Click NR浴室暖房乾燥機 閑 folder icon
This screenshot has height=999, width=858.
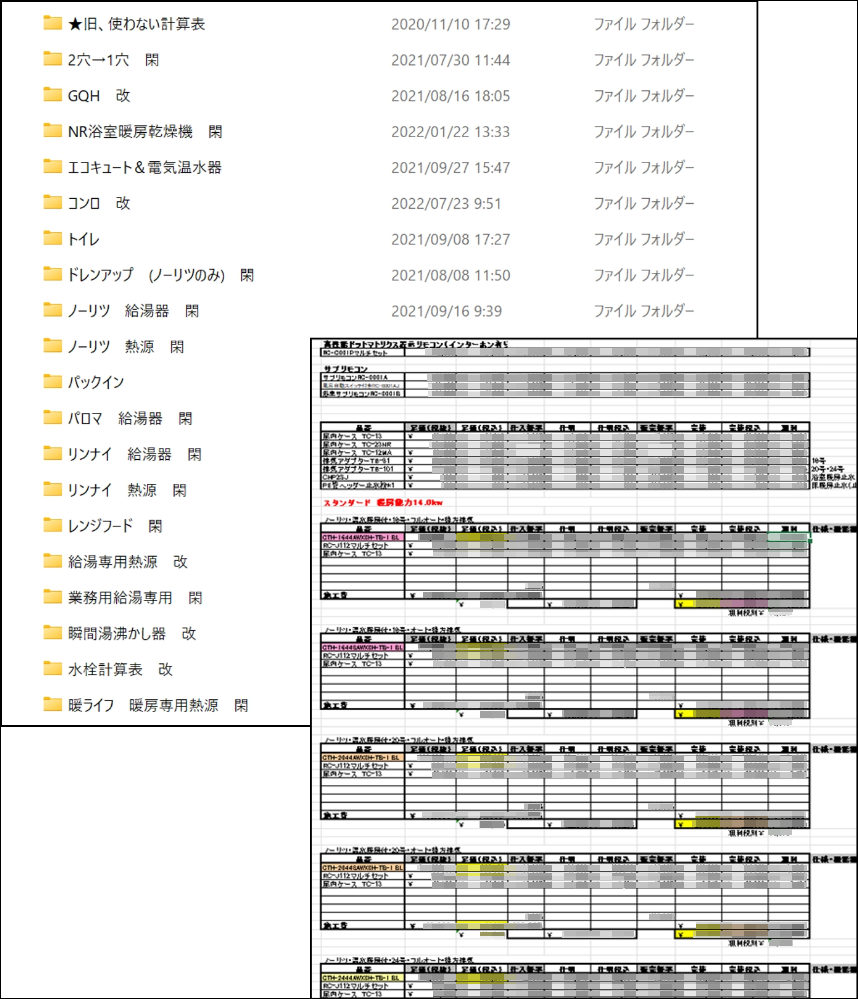pyautogui.click(x=52, y=131)
